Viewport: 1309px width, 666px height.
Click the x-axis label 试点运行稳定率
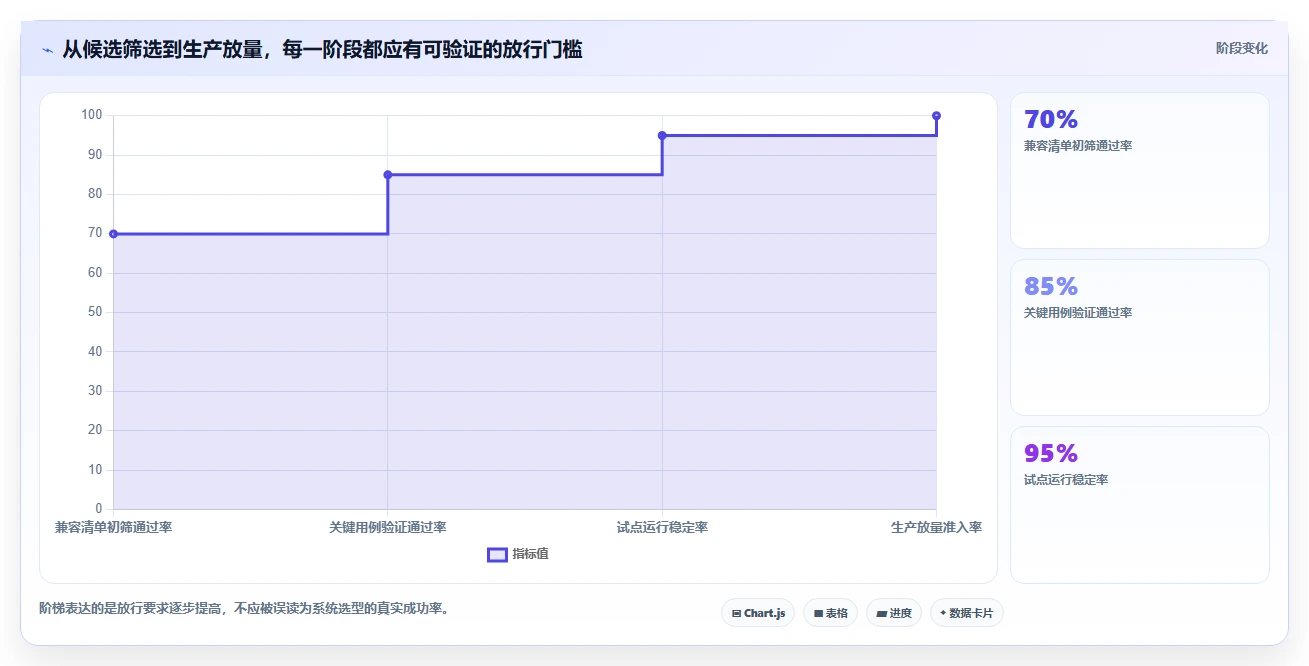tap(662, 527)
